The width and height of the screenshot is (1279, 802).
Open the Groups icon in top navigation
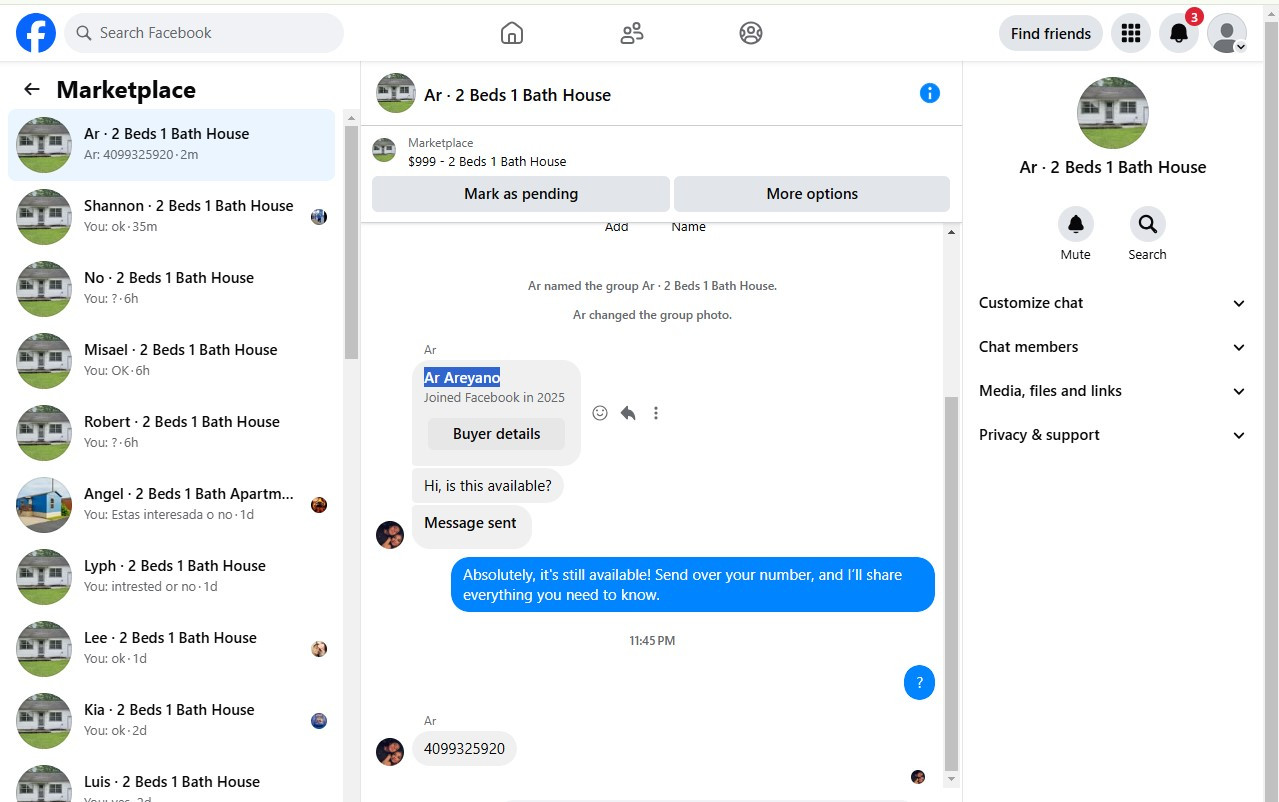pos(751,33)
